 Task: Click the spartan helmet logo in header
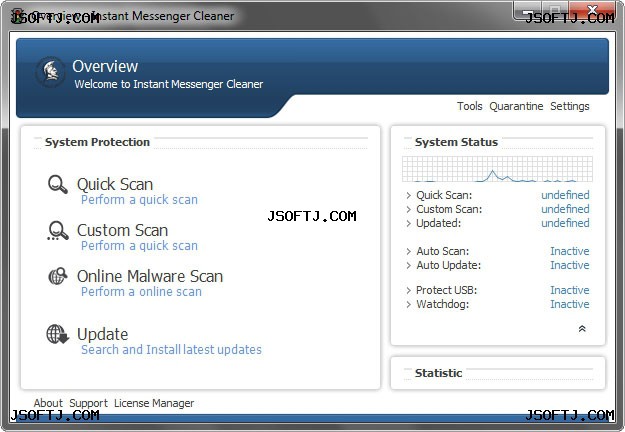click(50, 72)
